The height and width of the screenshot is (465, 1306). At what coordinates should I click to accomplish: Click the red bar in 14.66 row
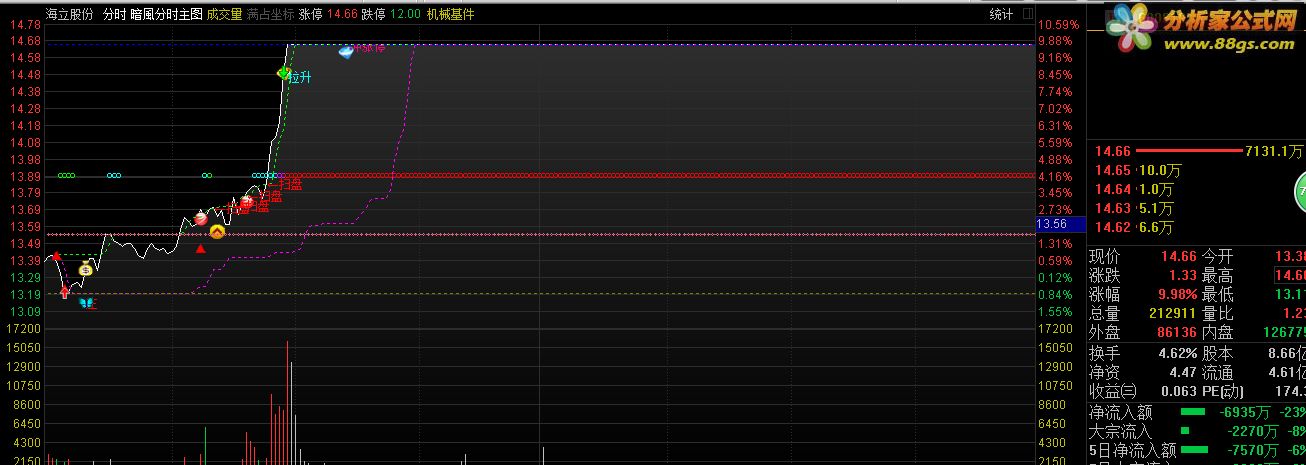(x=1188, y=151)
